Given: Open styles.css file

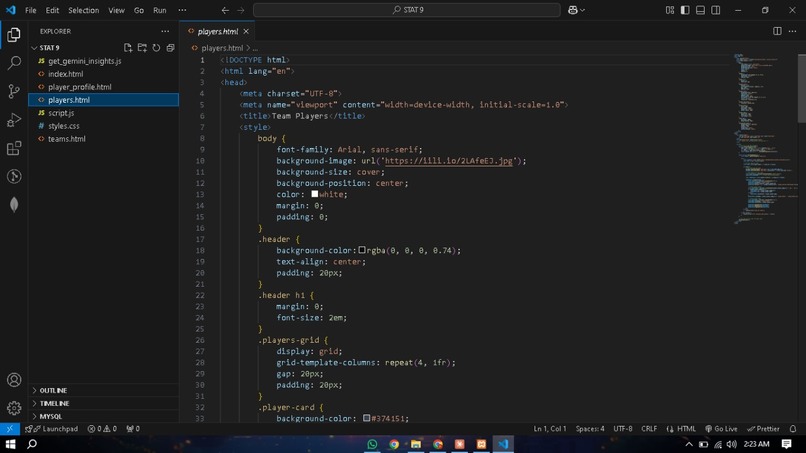Looking at the screenshot, I should (64, 126).
